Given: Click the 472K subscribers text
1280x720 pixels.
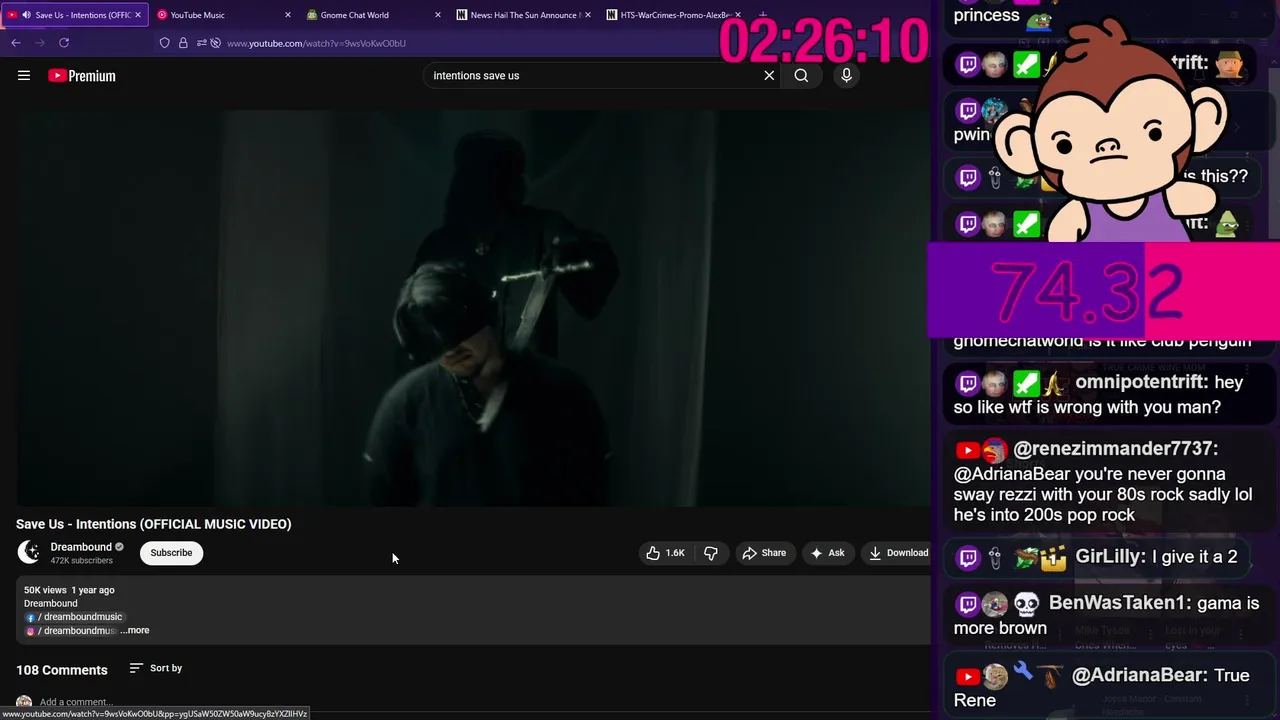Looking at the screenshot, I should [x=82, y=561].
